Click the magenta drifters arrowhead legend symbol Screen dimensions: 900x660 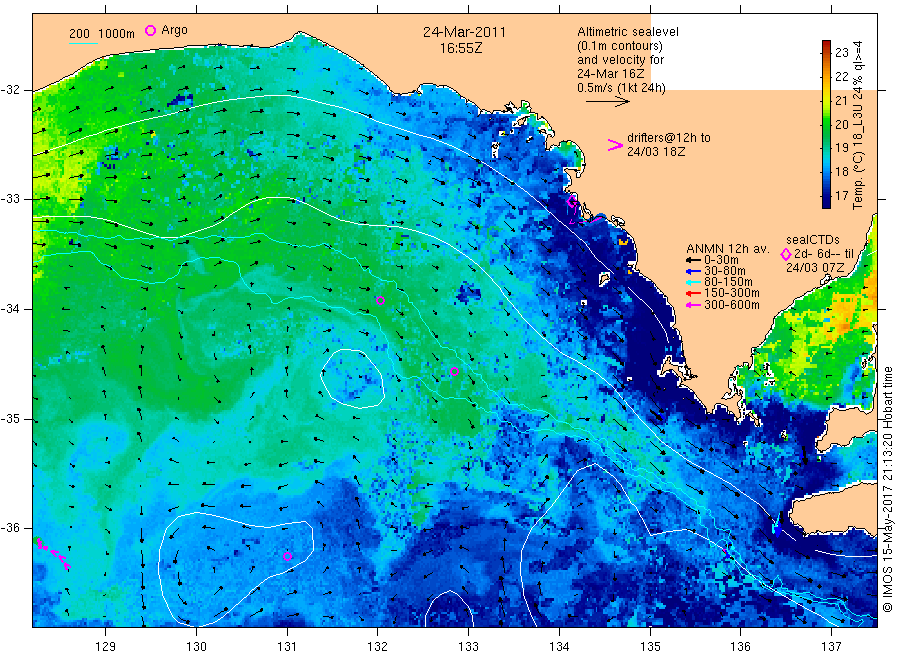click(x=615, y=145)
